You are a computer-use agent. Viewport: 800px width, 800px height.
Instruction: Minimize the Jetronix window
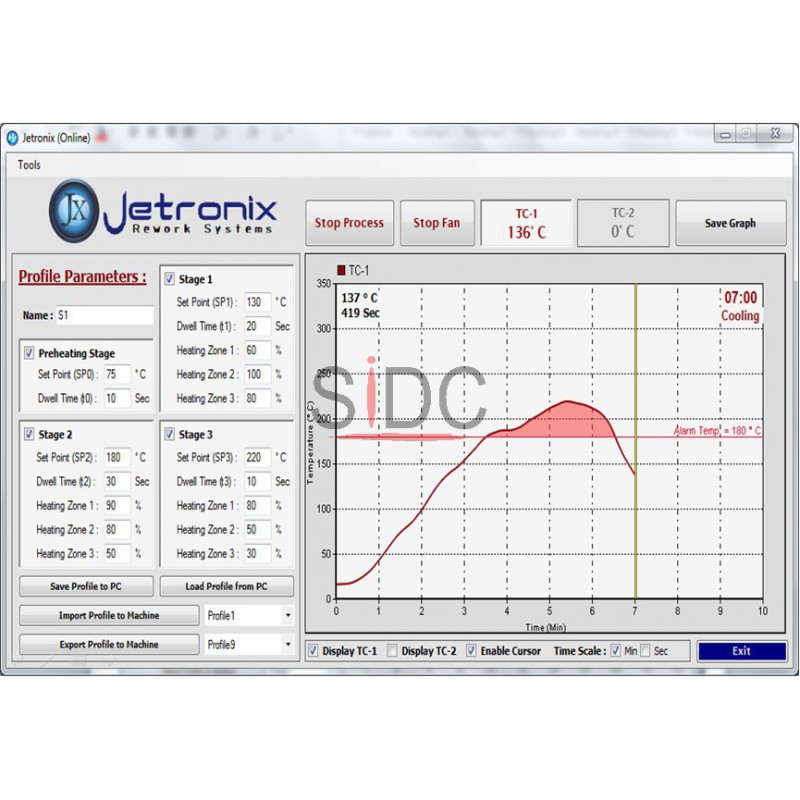[725, 134]
